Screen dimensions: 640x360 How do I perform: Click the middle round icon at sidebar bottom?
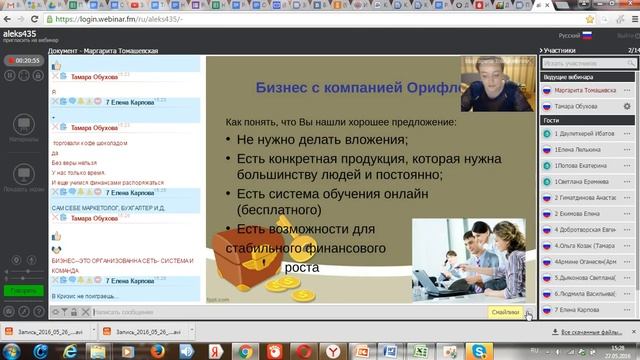tap(24, 311)
